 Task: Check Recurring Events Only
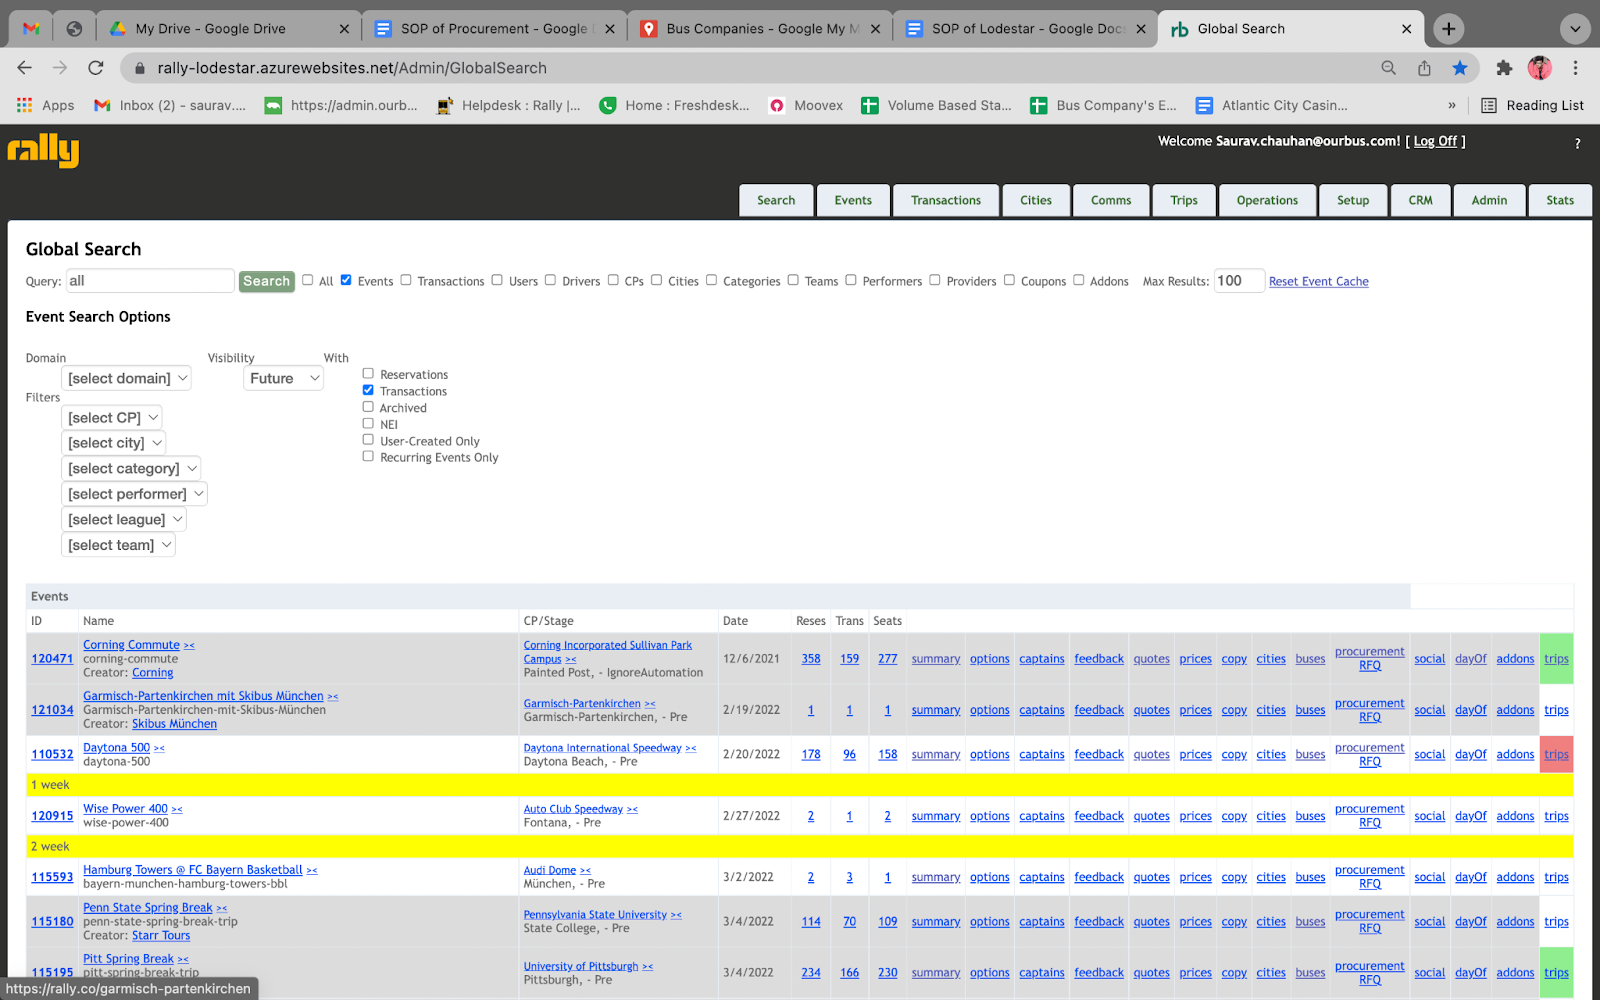(368, 456)
